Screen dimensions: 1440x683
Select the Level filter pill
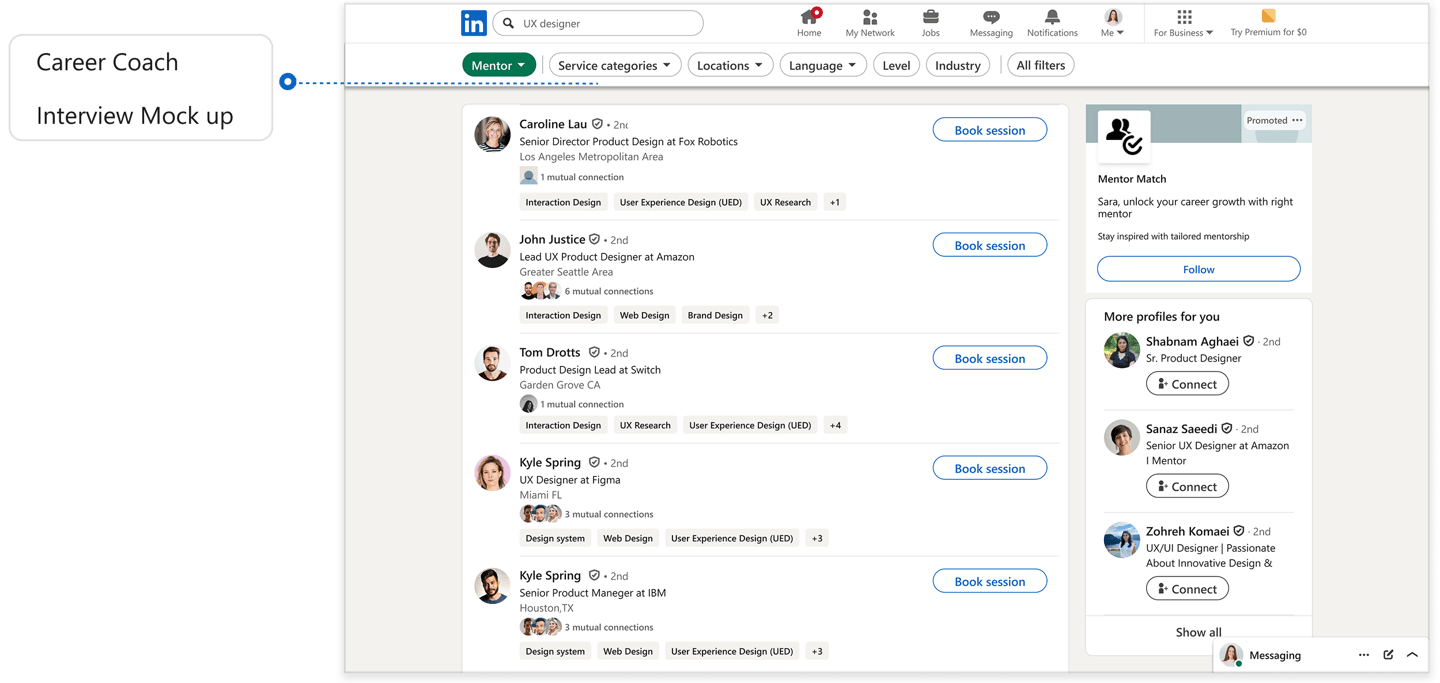pyautogui.click(x=896, y=65)
